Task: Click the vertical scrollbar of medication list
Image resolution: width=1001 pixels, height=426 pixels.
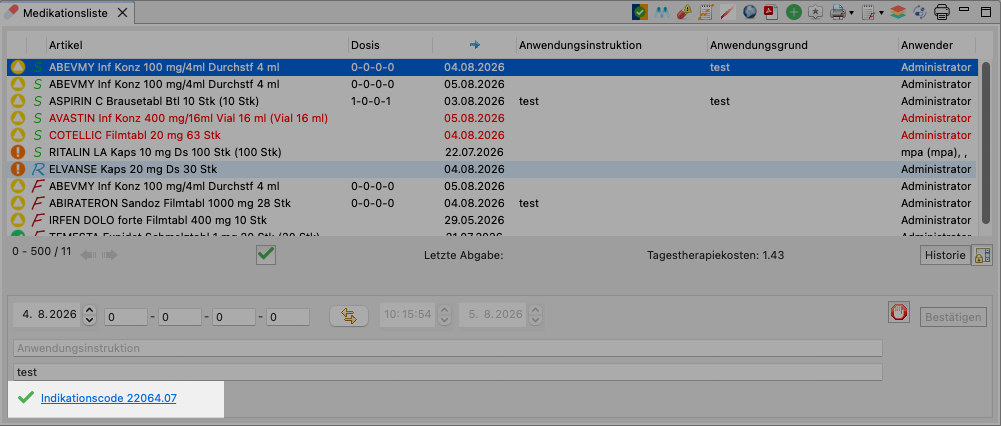Action: tap(986, 143)
